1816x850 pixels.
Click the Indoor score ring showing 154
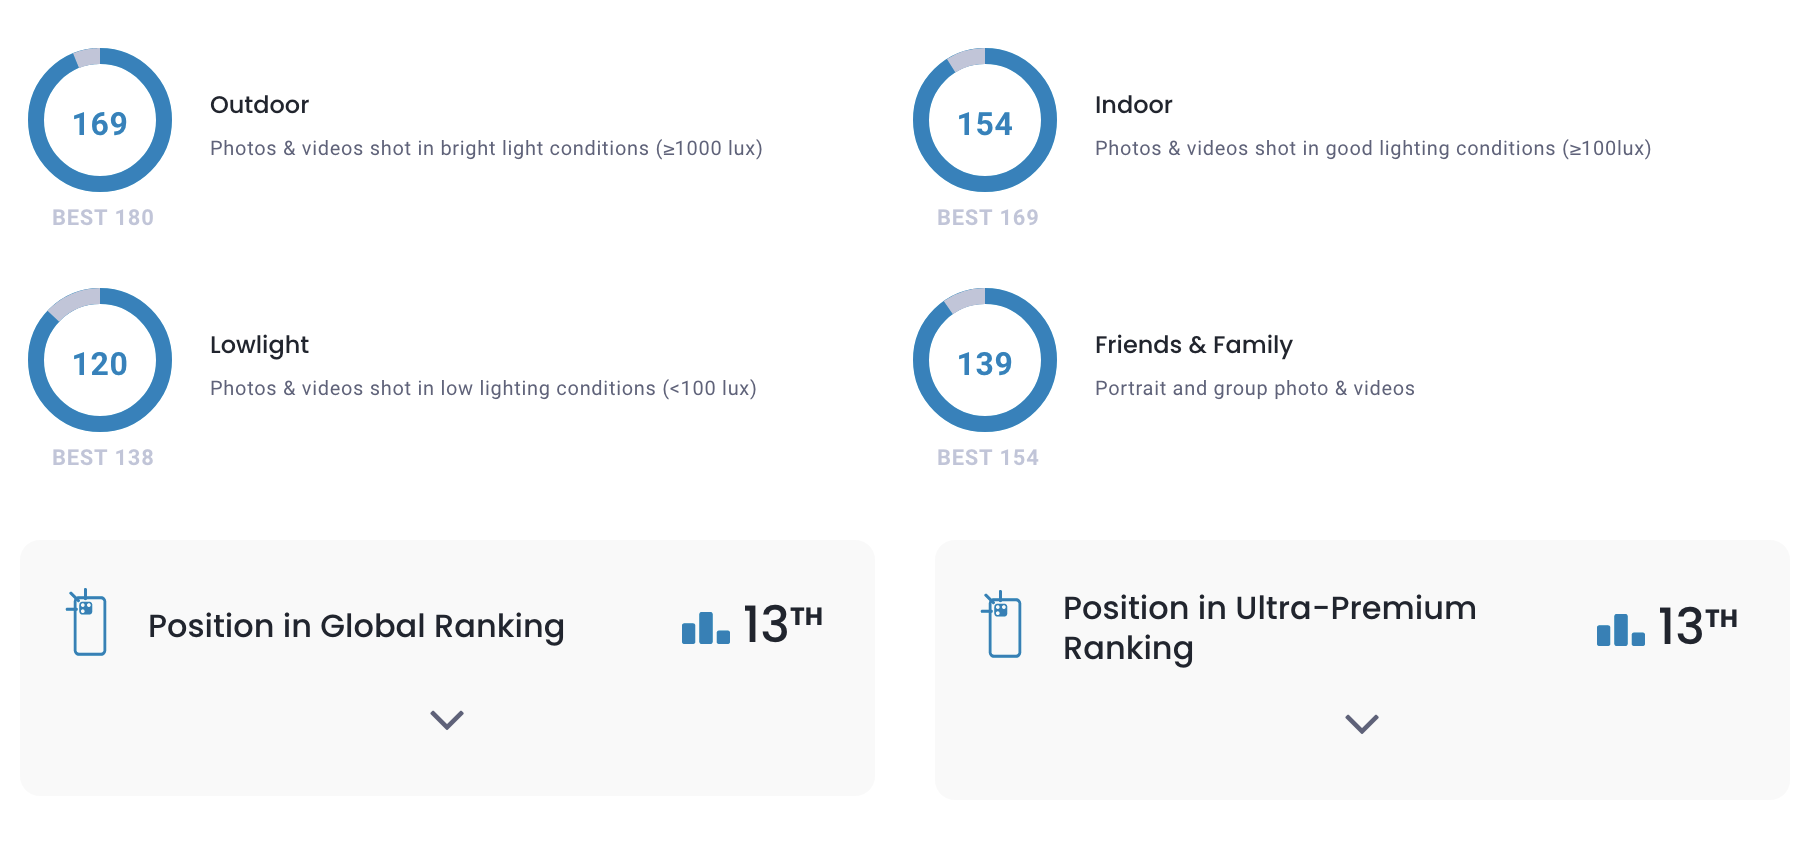pos(985,121)
